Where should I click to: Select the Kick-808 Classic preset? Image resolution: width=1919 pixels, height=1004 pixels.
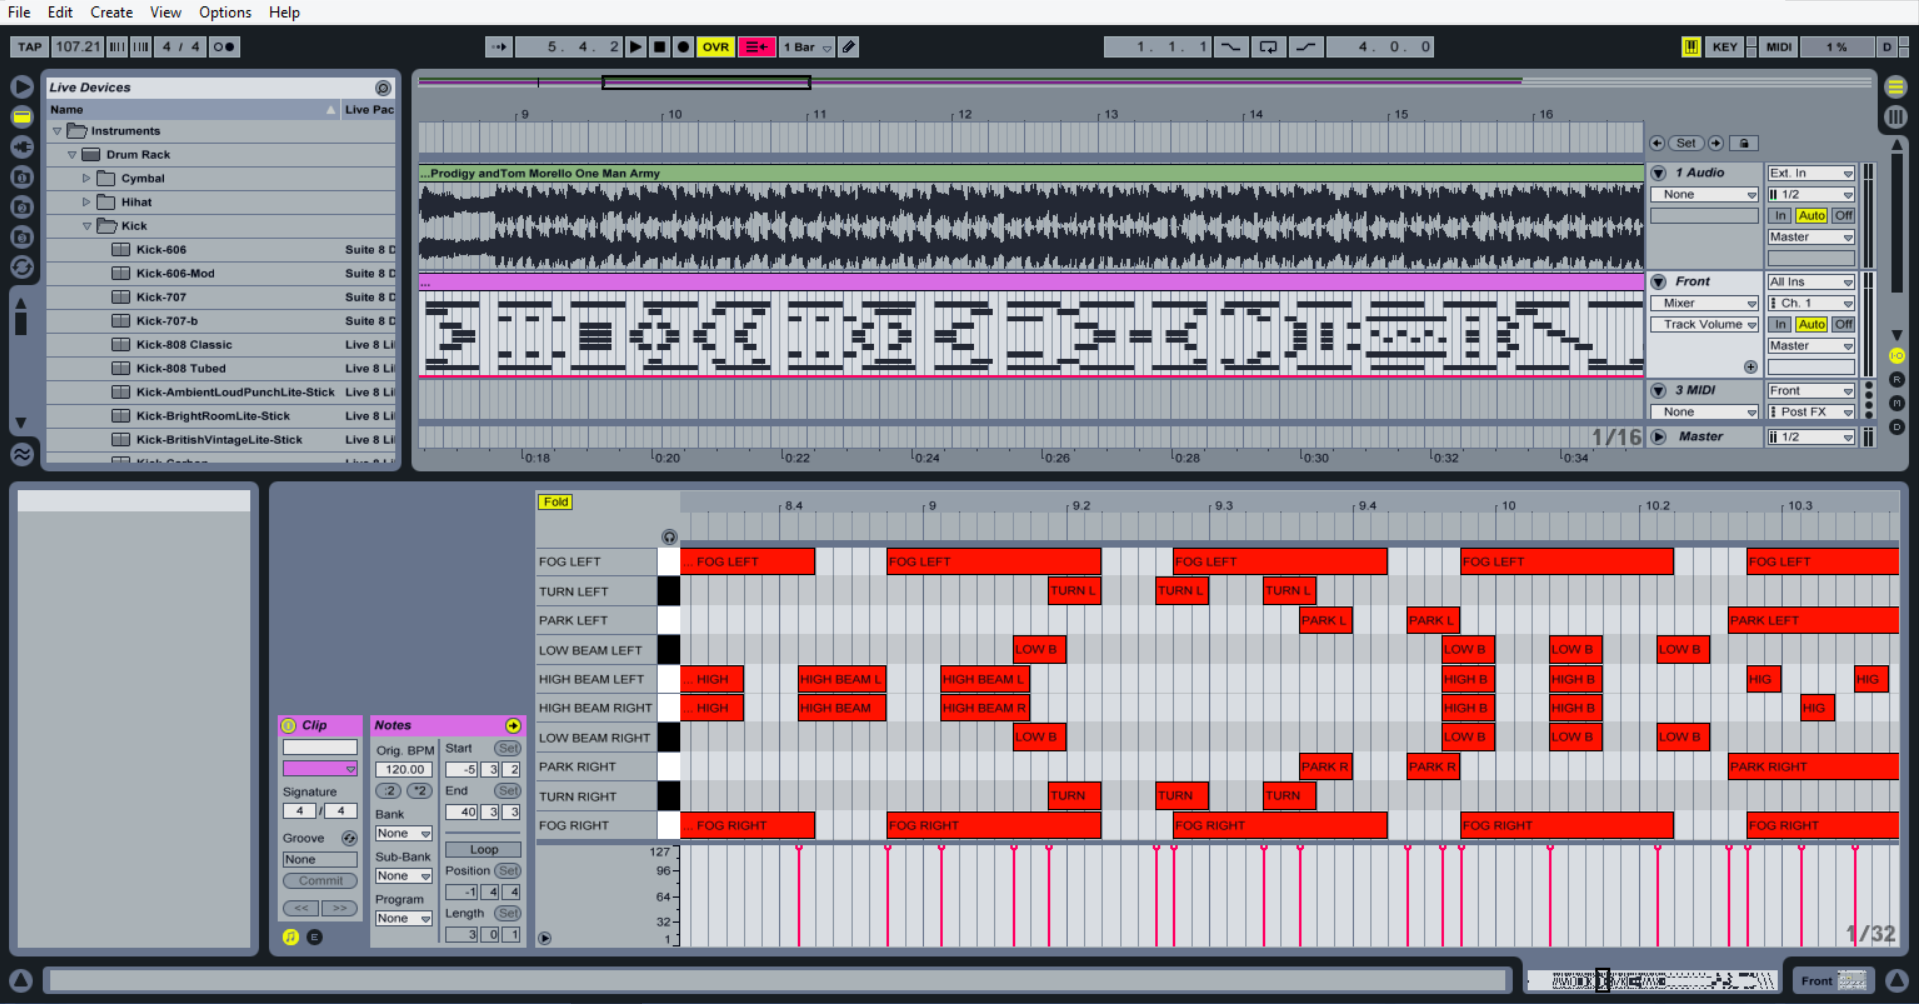[184, 345]
